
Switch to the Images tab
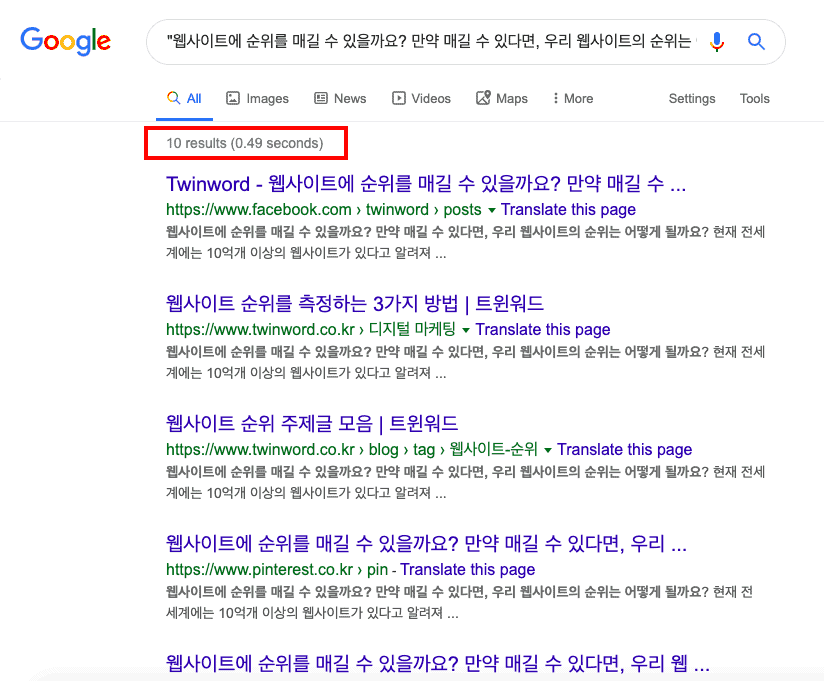(x=258, y=99)
